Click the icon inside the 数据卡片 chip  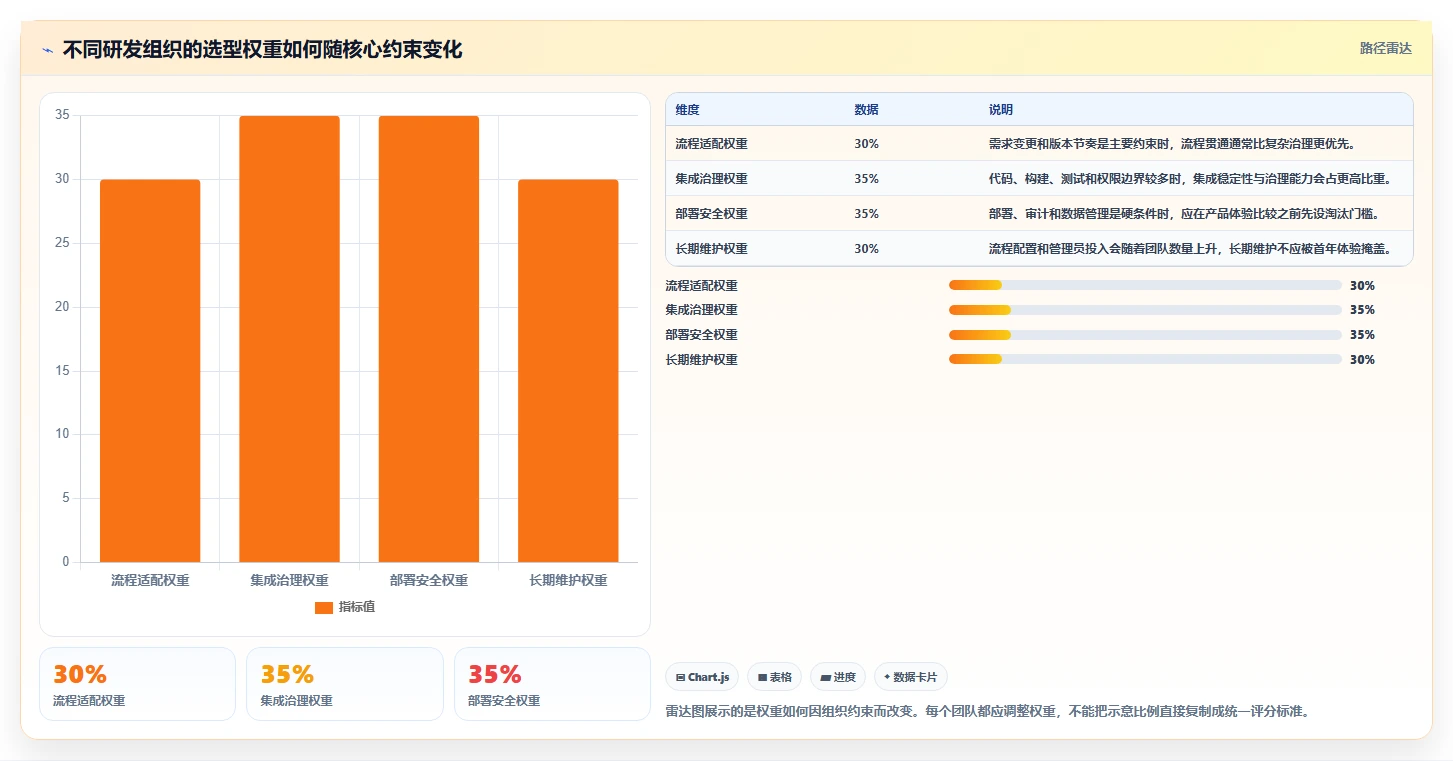point(887,677)
